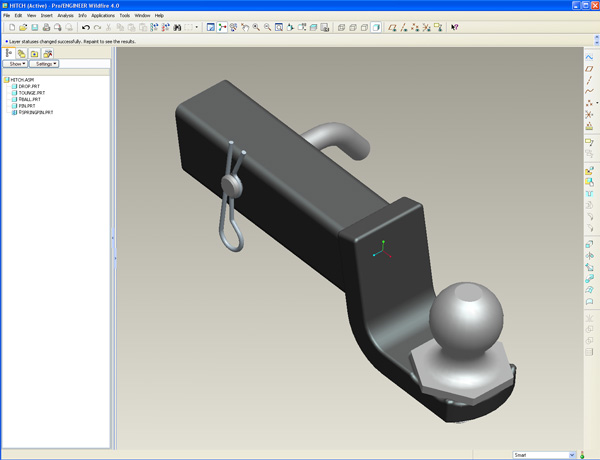Open the Settings dropdown in model tree
Screen dimensions: 600x460
46,63
